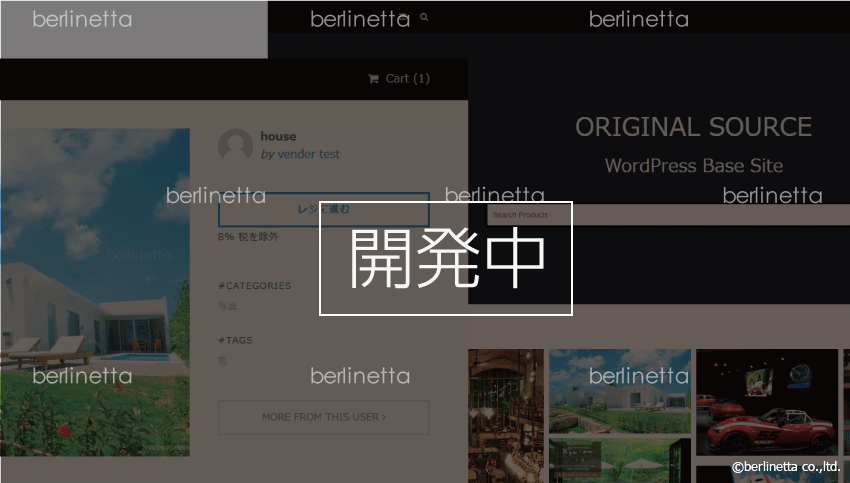Focus the Search Products input field
The width and height of the screenshot is (850, 483).
coord(668,215)
